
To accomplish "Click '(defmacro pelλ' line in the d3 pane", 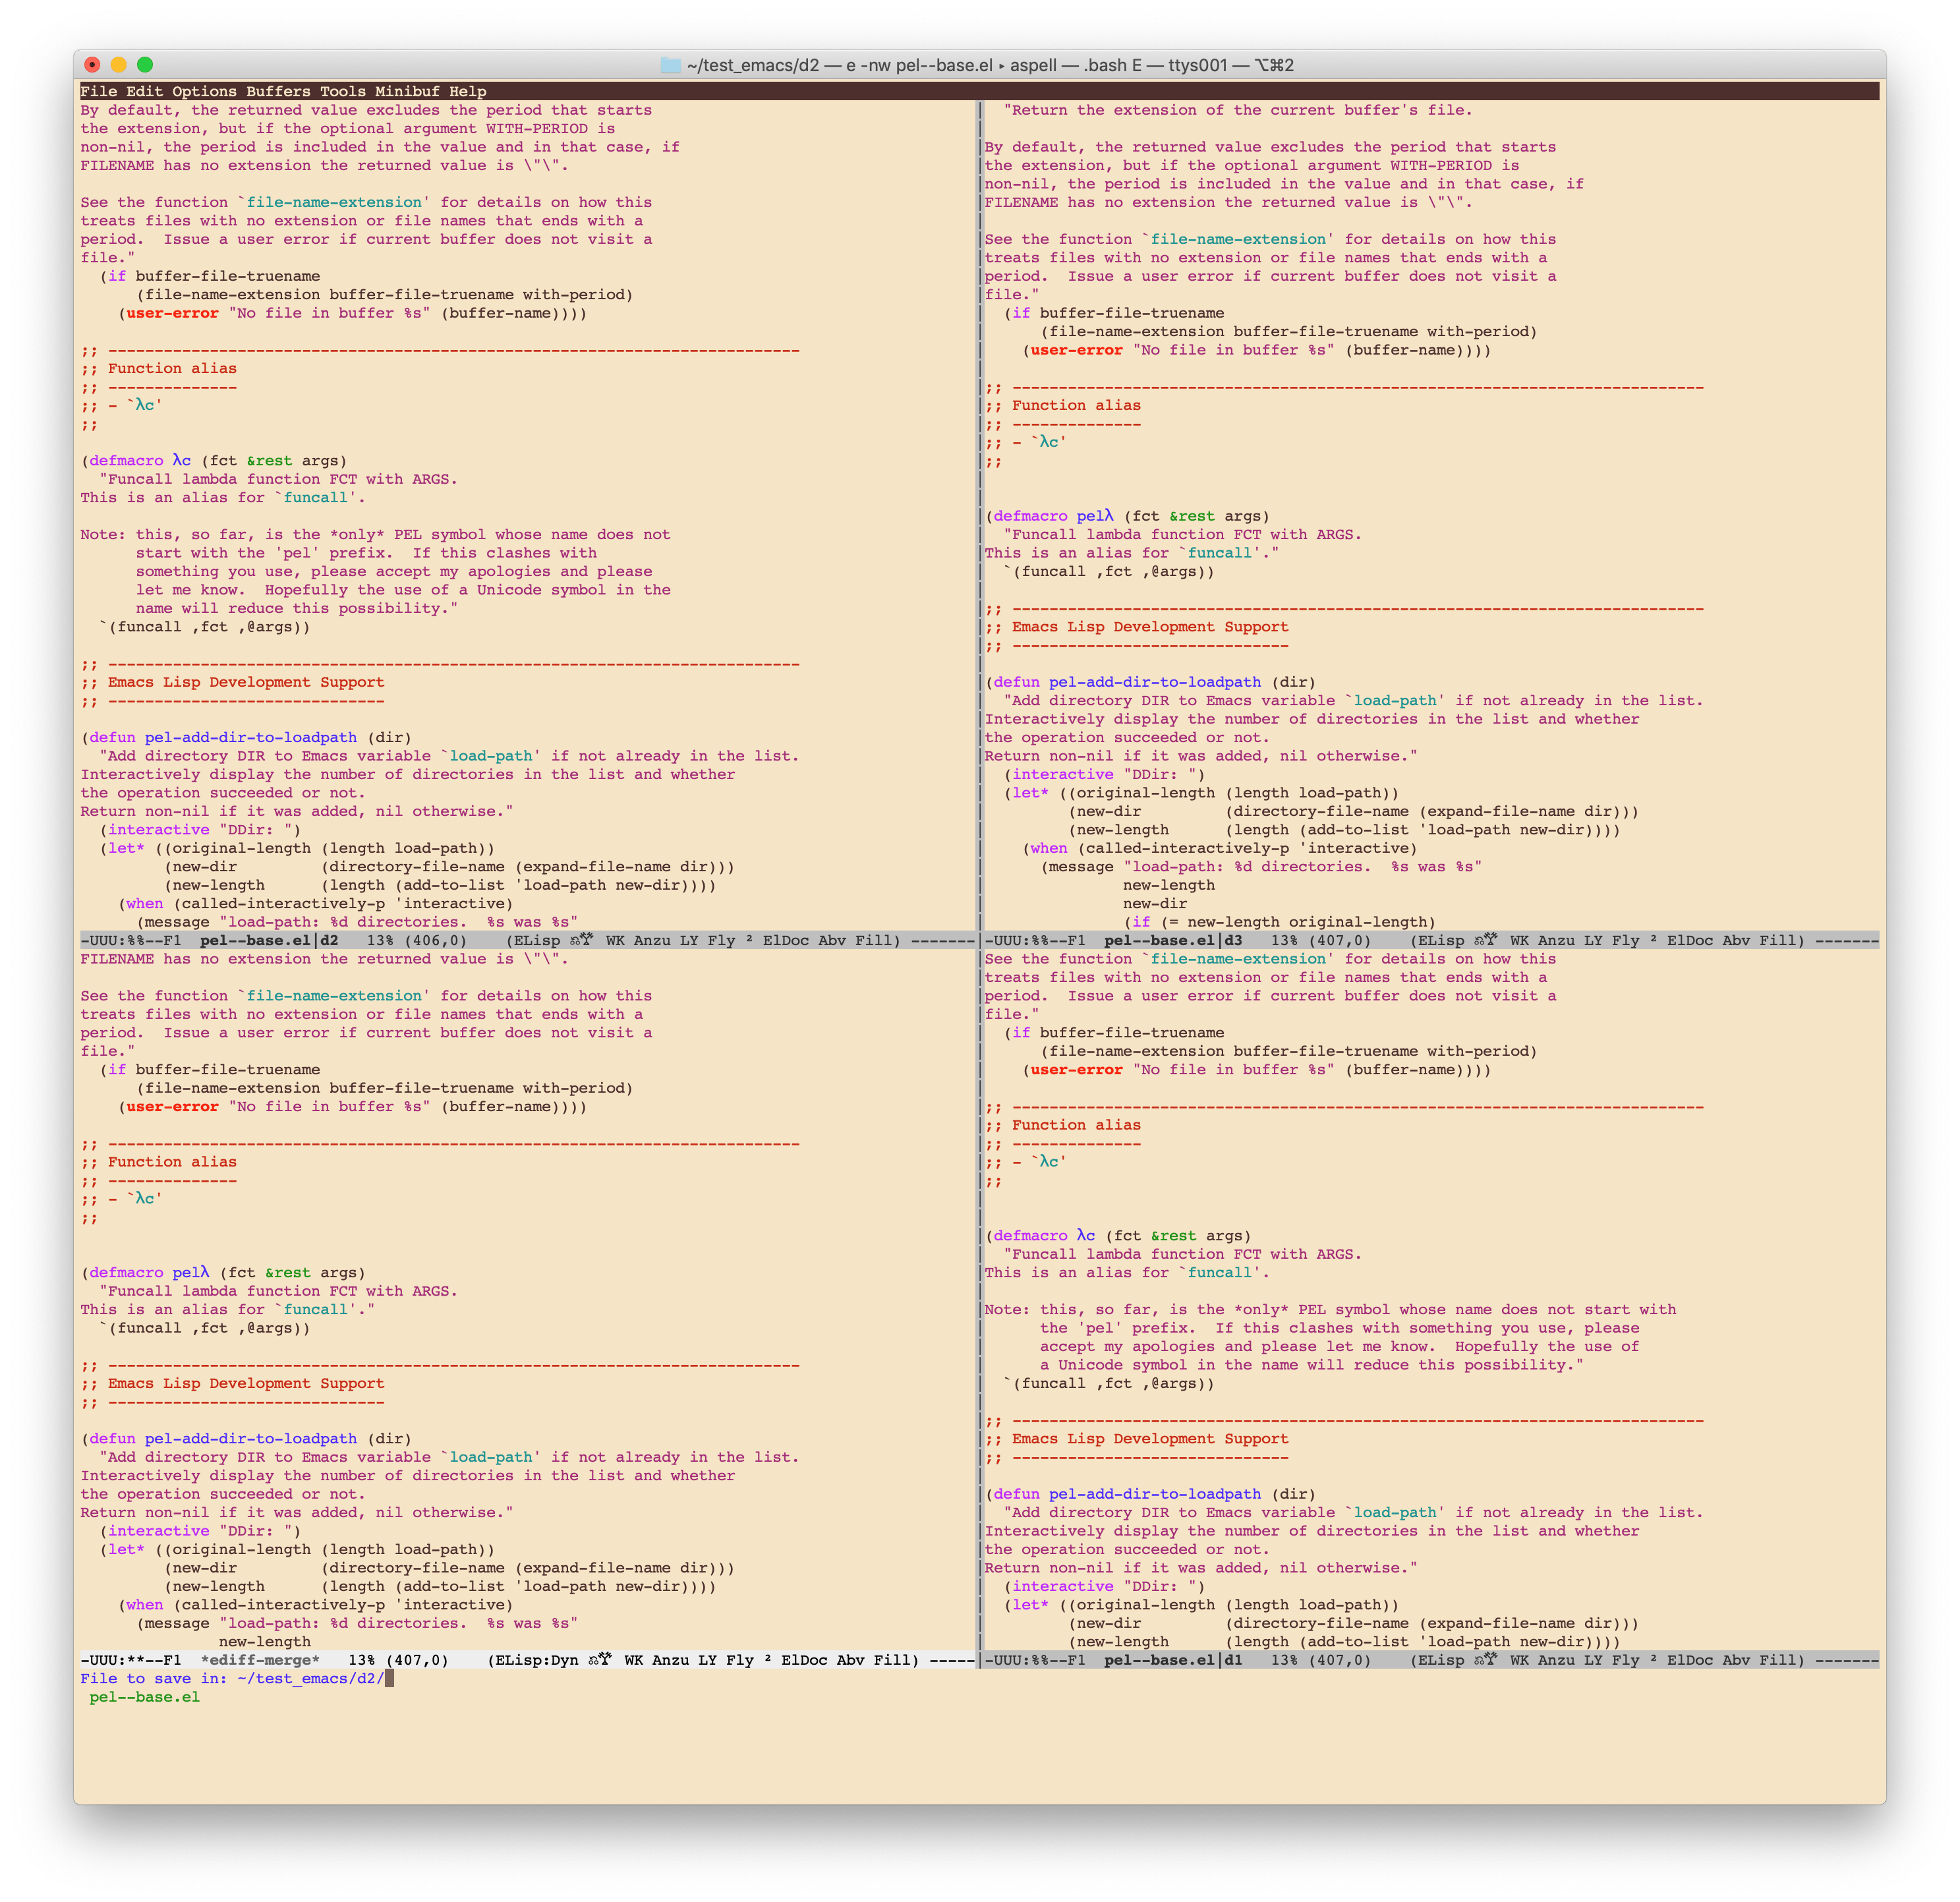I will (x=1127, y=516).
